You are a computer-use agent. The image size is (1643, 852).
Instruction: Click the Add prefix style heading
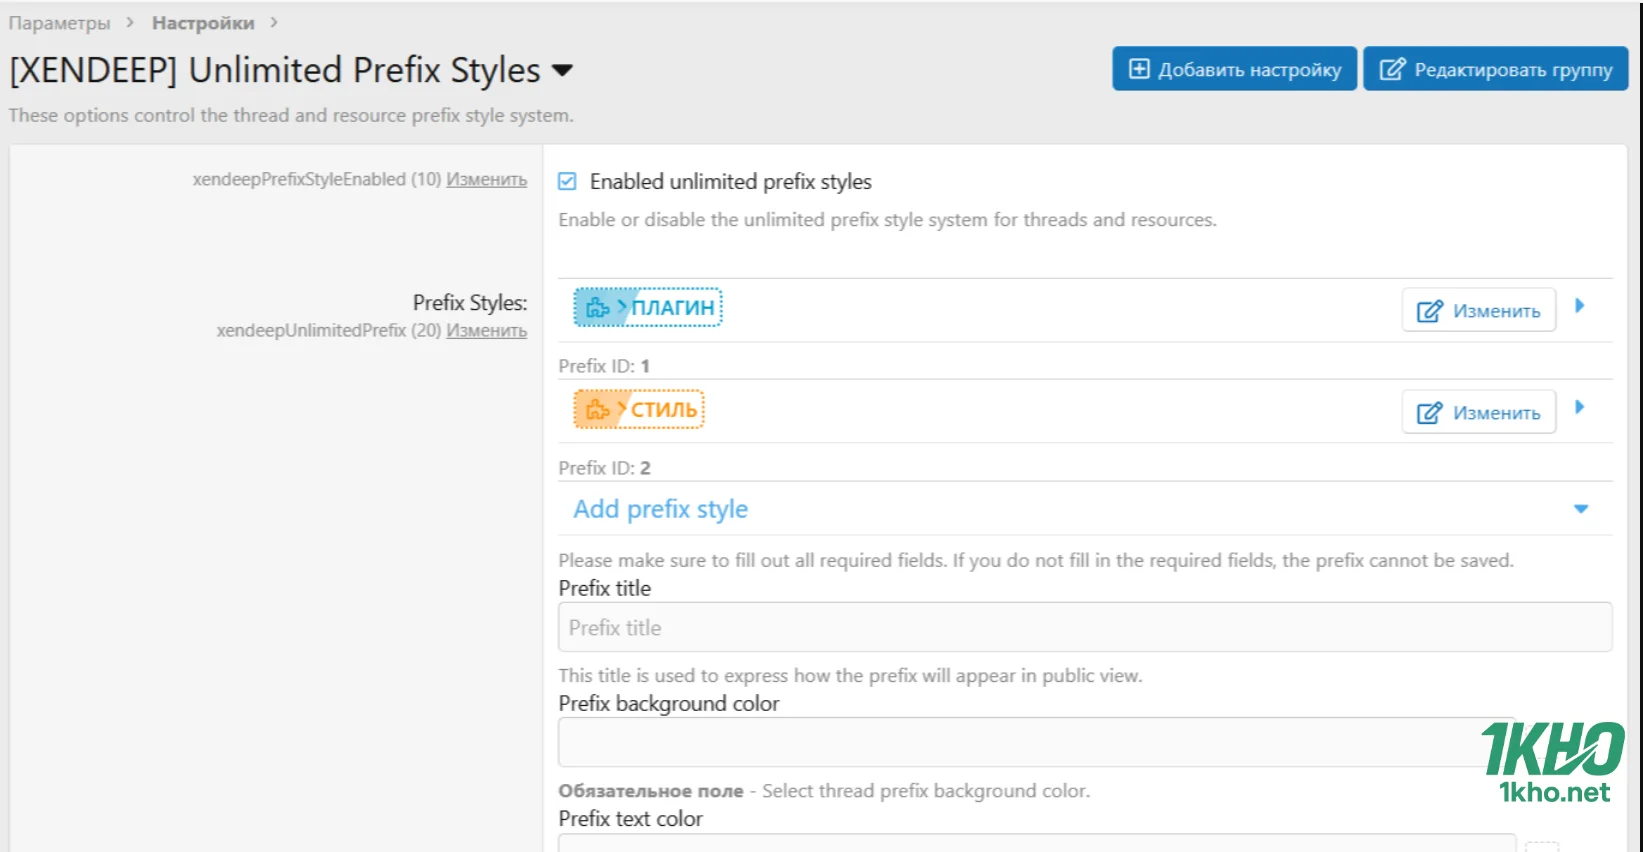pyautogui.click(x=660, y=509)
